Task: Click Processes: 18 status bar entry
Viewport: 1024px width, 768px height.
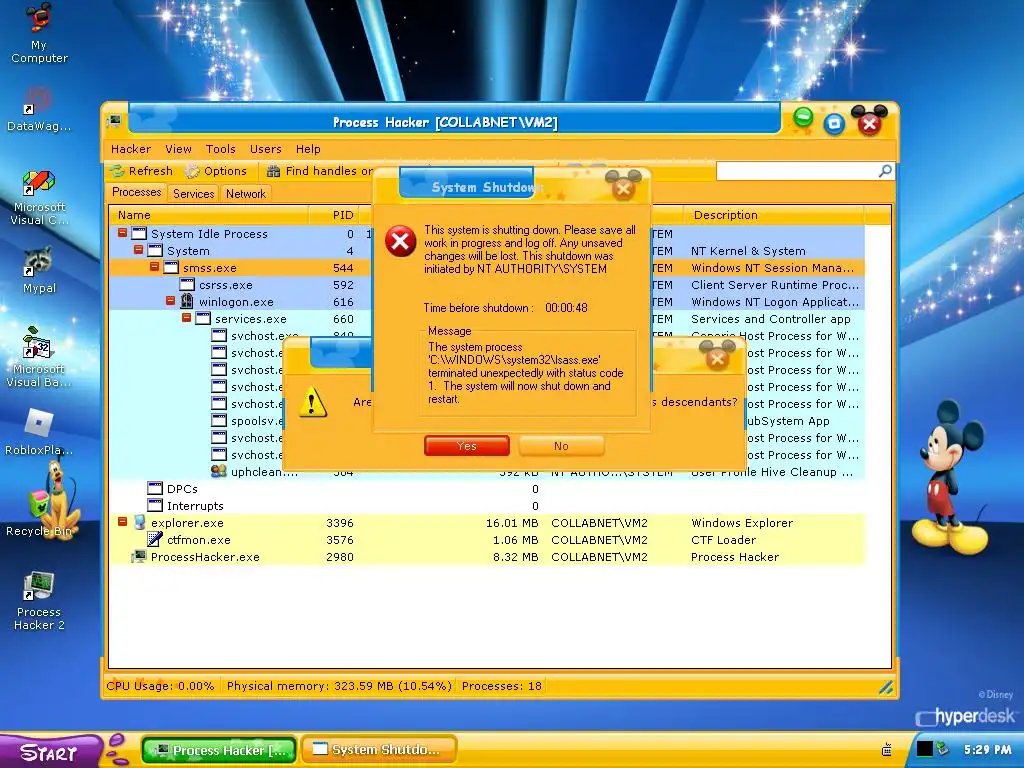Action: (x=502, y=686)
